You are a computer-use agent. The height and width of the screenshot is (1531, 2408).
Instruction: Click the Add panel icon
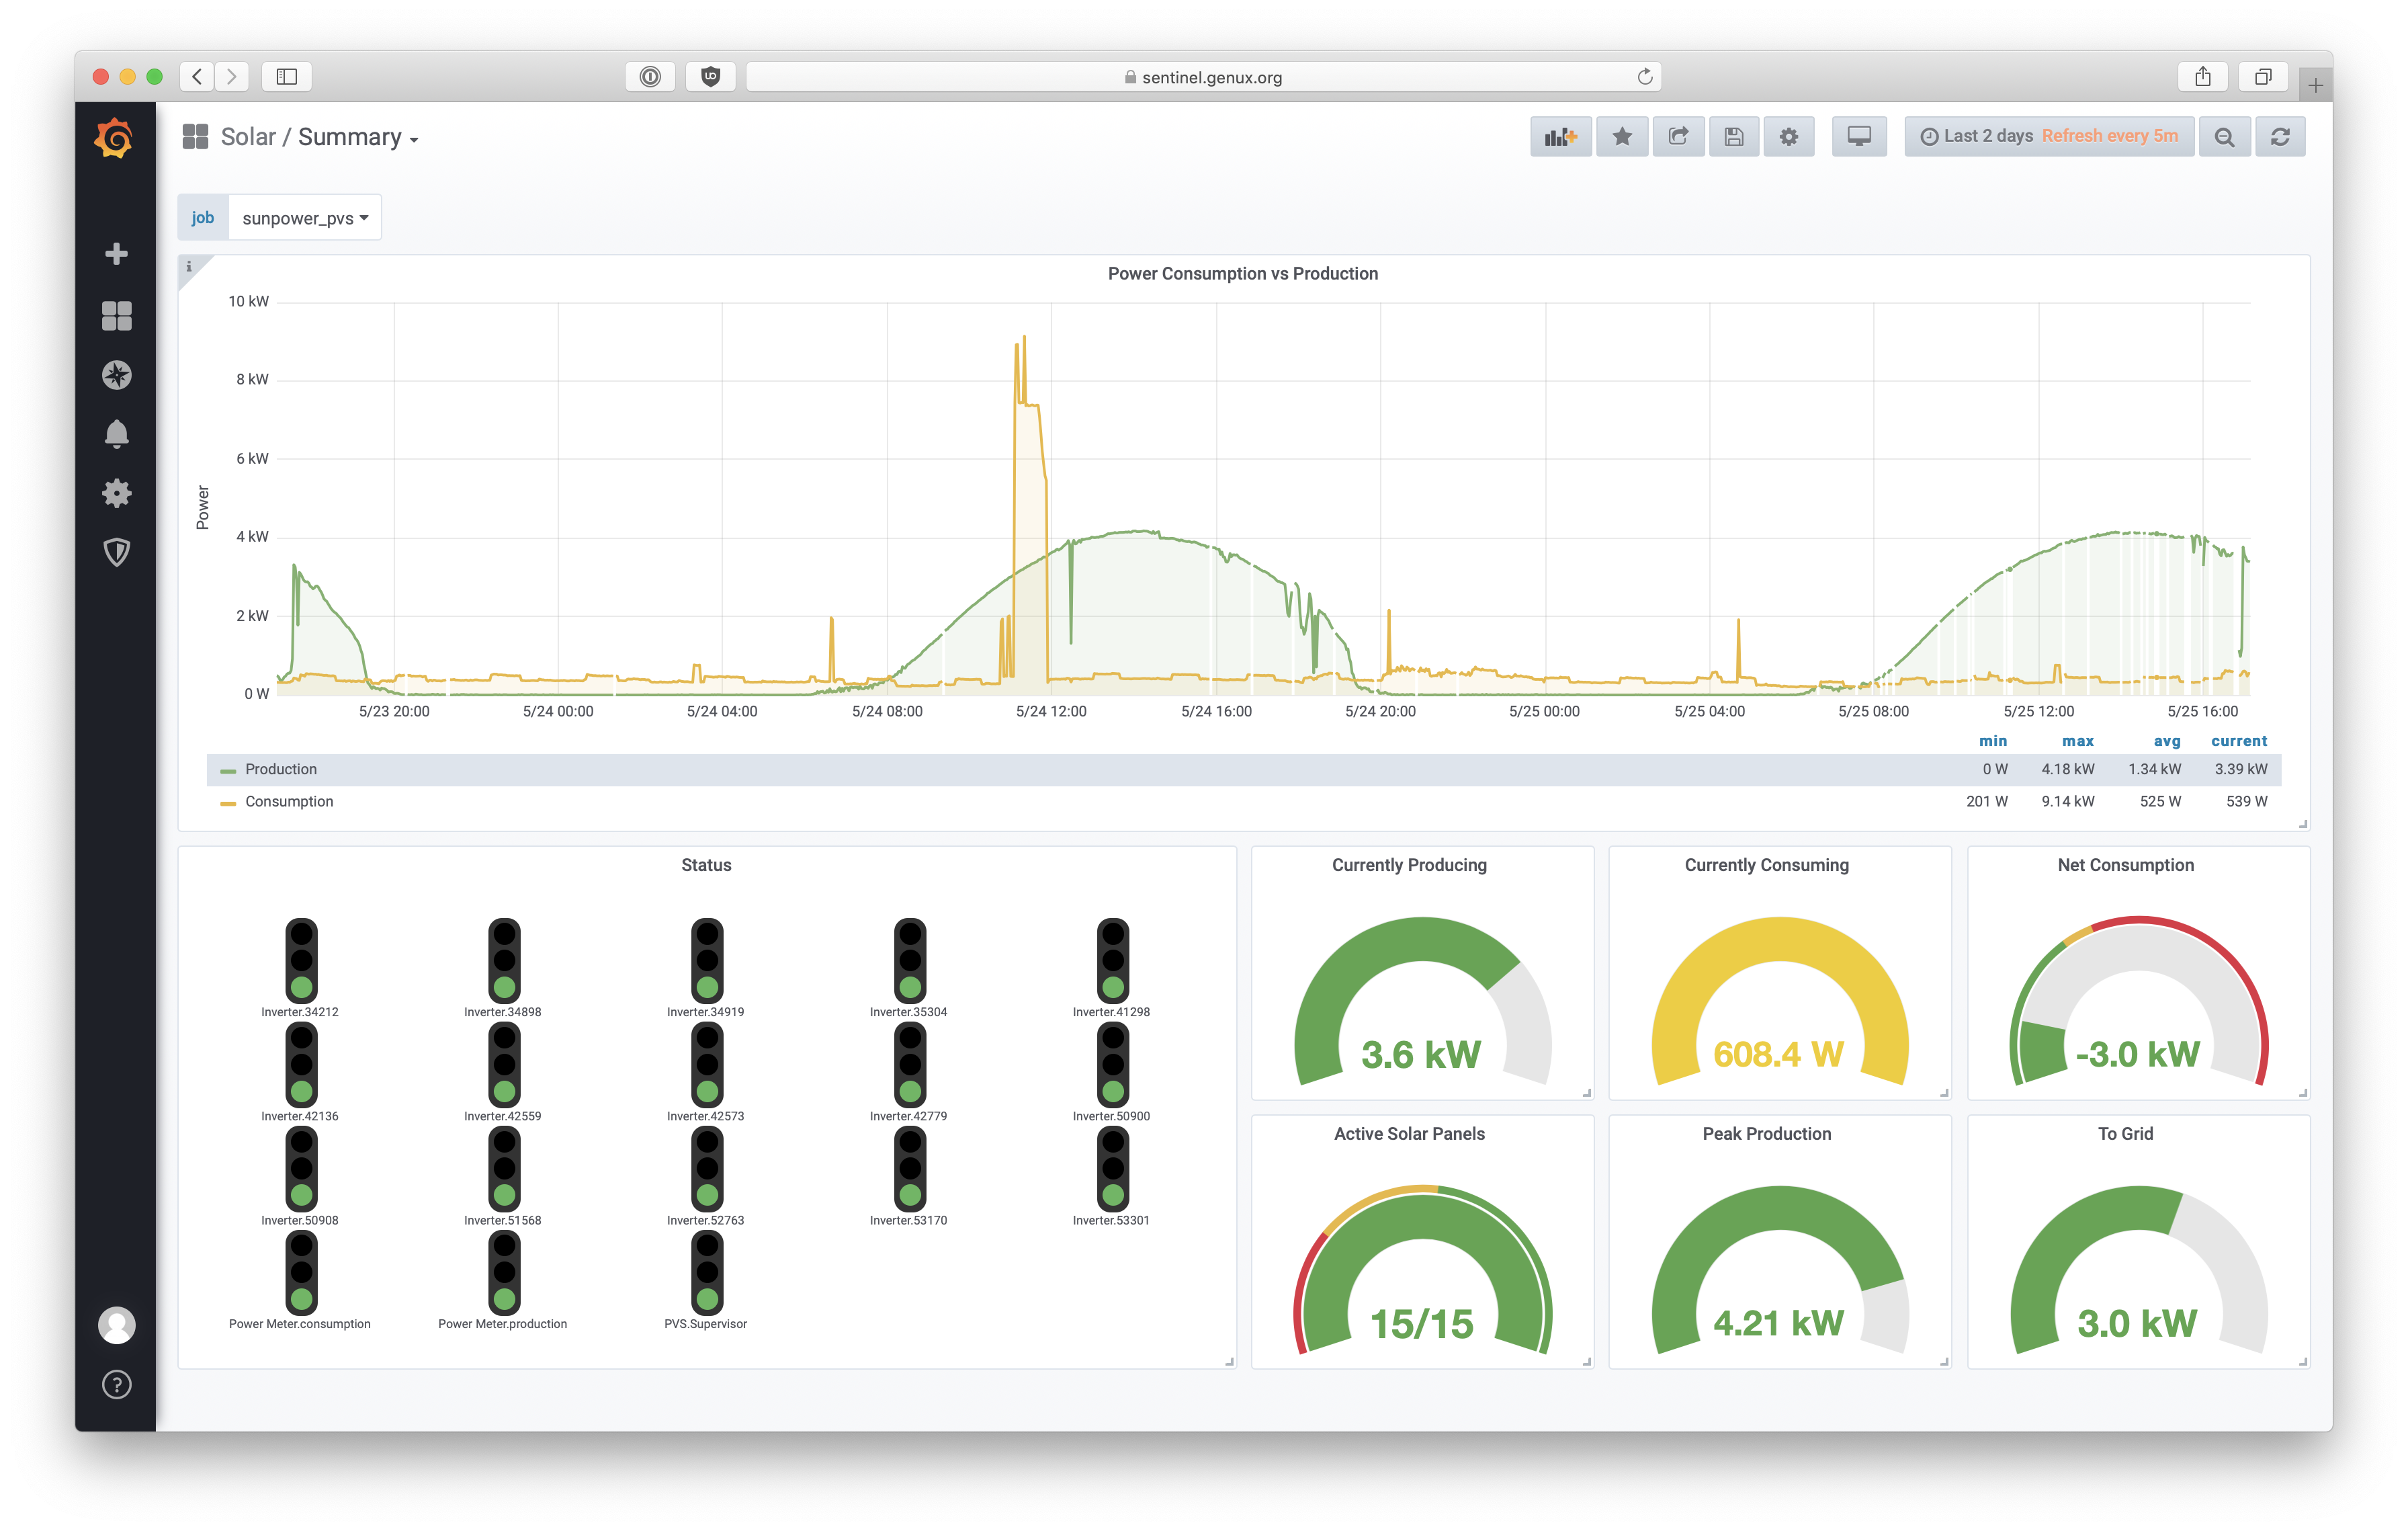[1560, 137]
